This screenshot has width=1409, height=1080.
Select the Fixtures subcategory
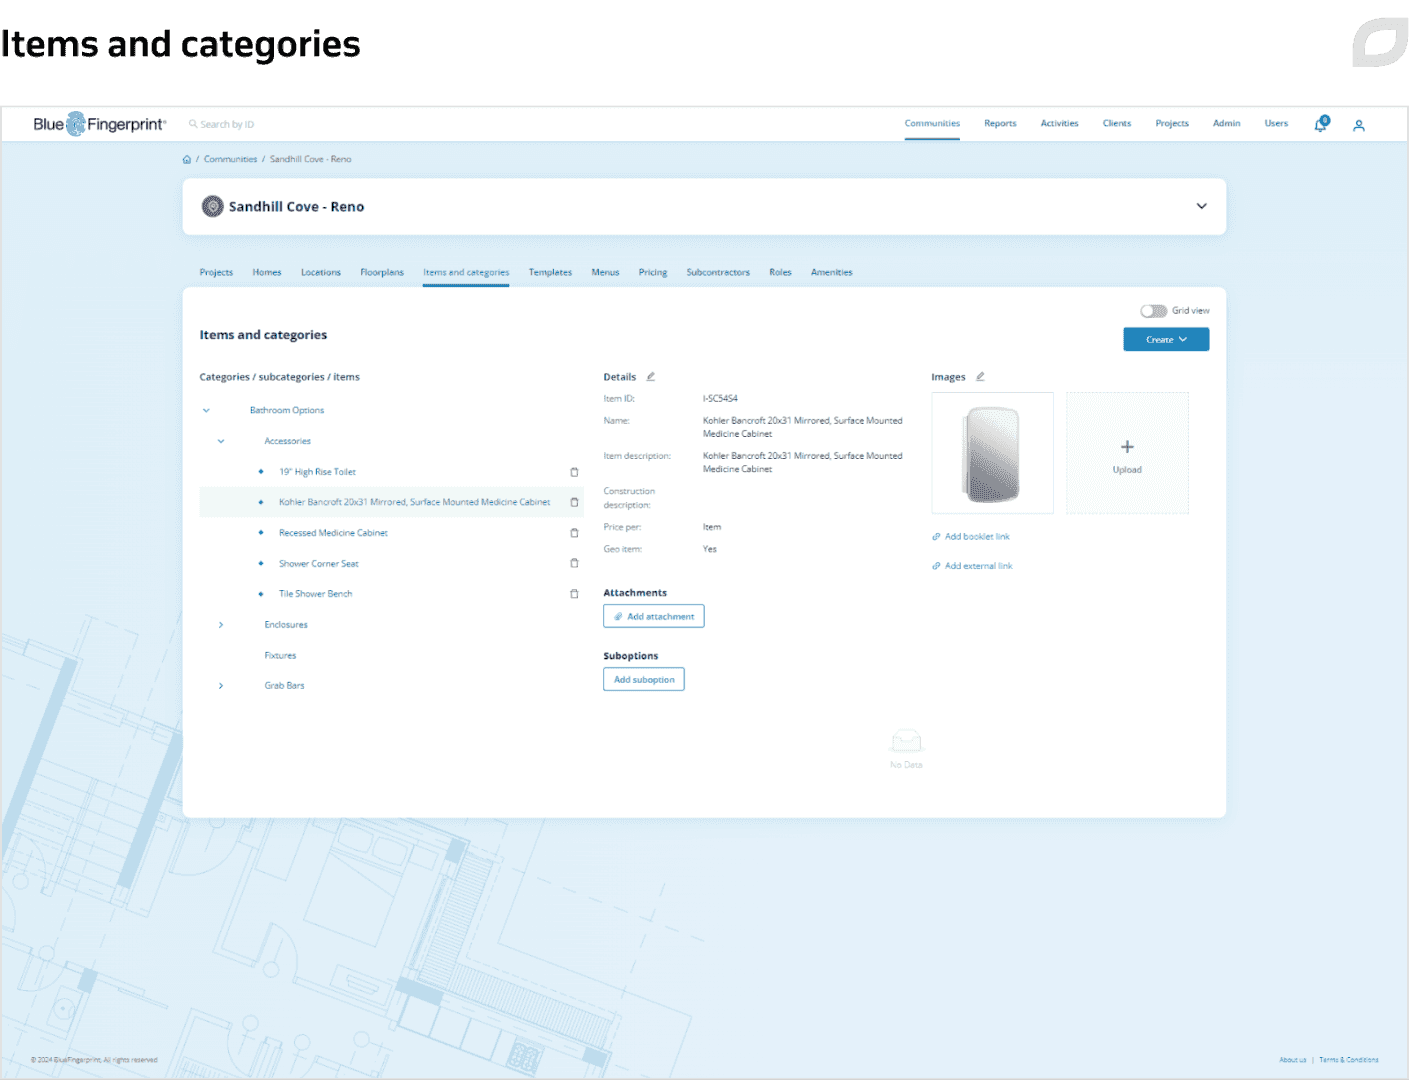[x=280, y=656]
